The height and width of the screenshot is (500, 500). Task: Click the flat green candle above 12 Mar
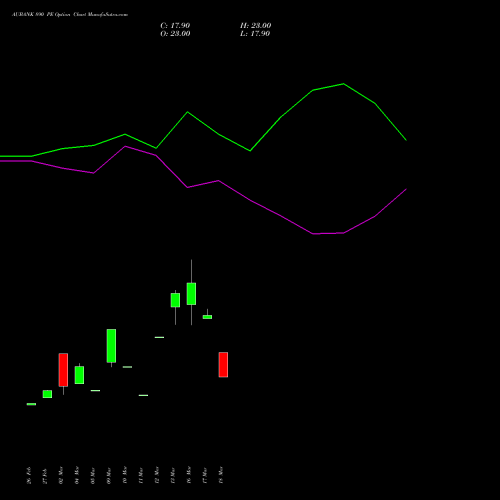click(159, 337)
